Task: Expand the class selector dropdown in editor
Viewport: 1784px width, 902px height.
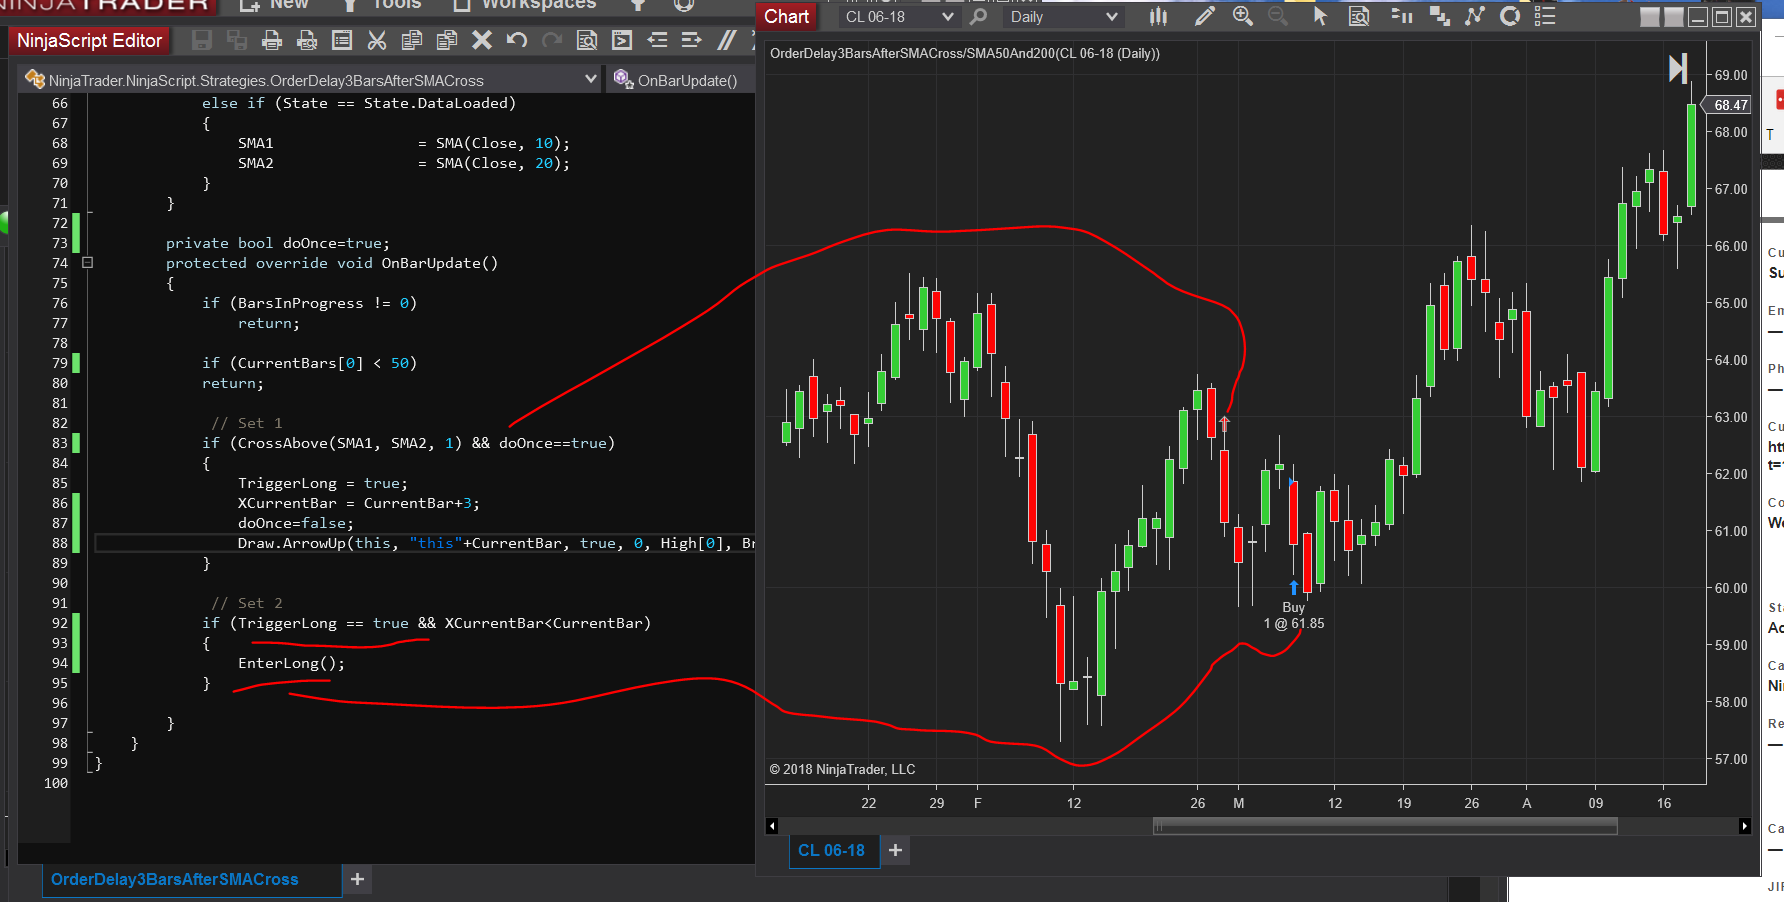Action: 591,79
